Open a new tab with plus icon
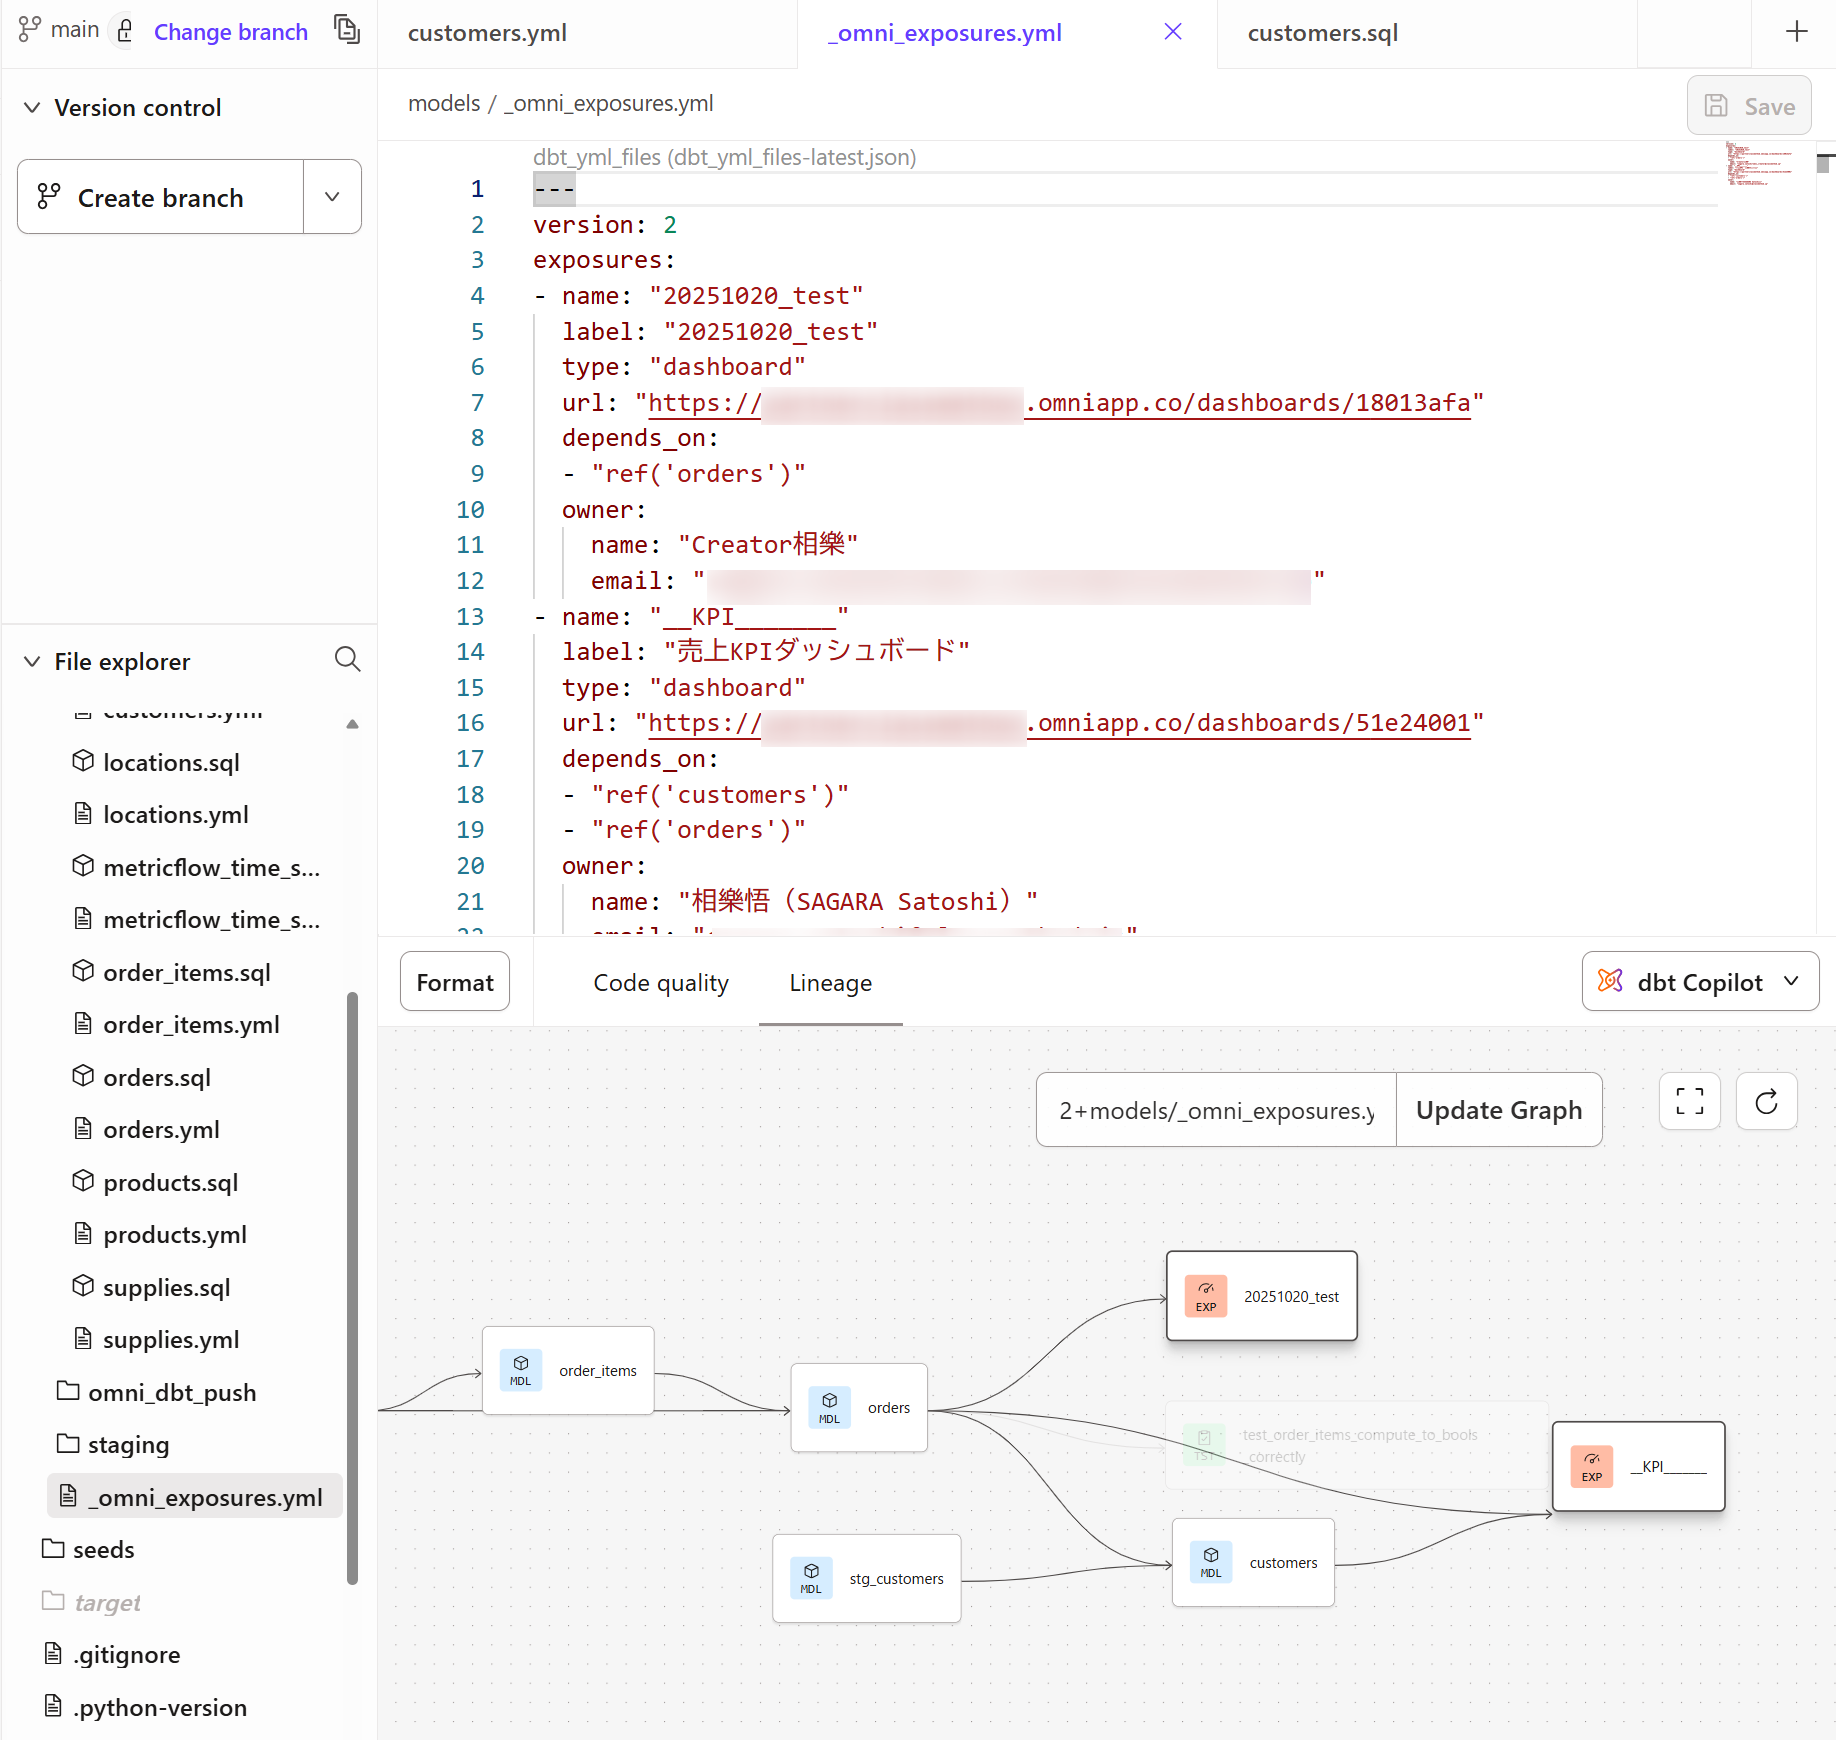The height and width of the screenshot is (1740, 1836). pos(1796,32)
